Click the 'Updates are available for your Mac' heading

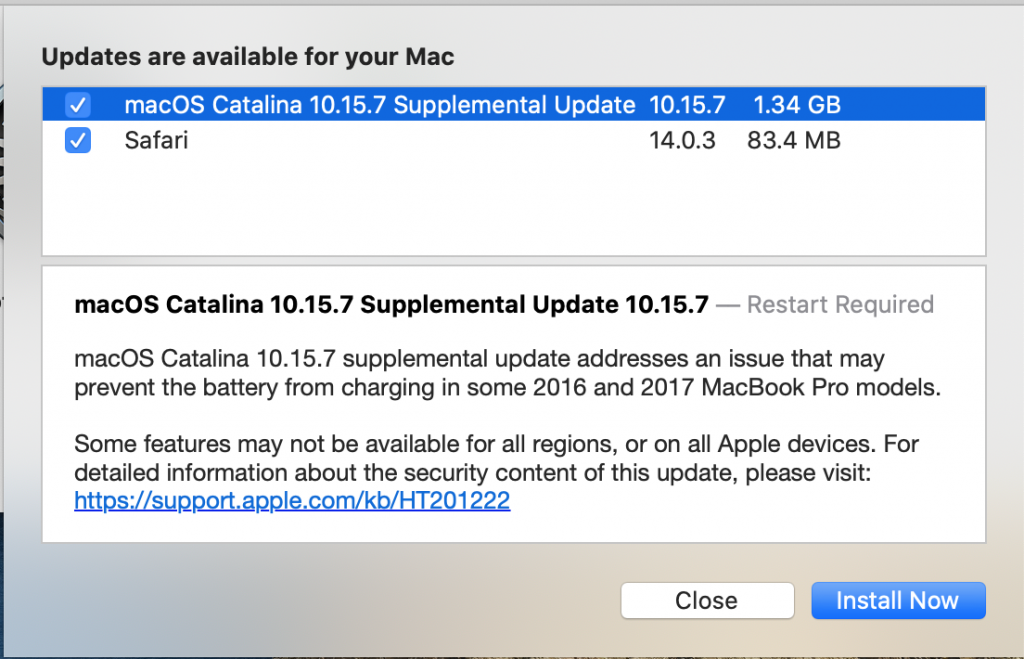248,57
